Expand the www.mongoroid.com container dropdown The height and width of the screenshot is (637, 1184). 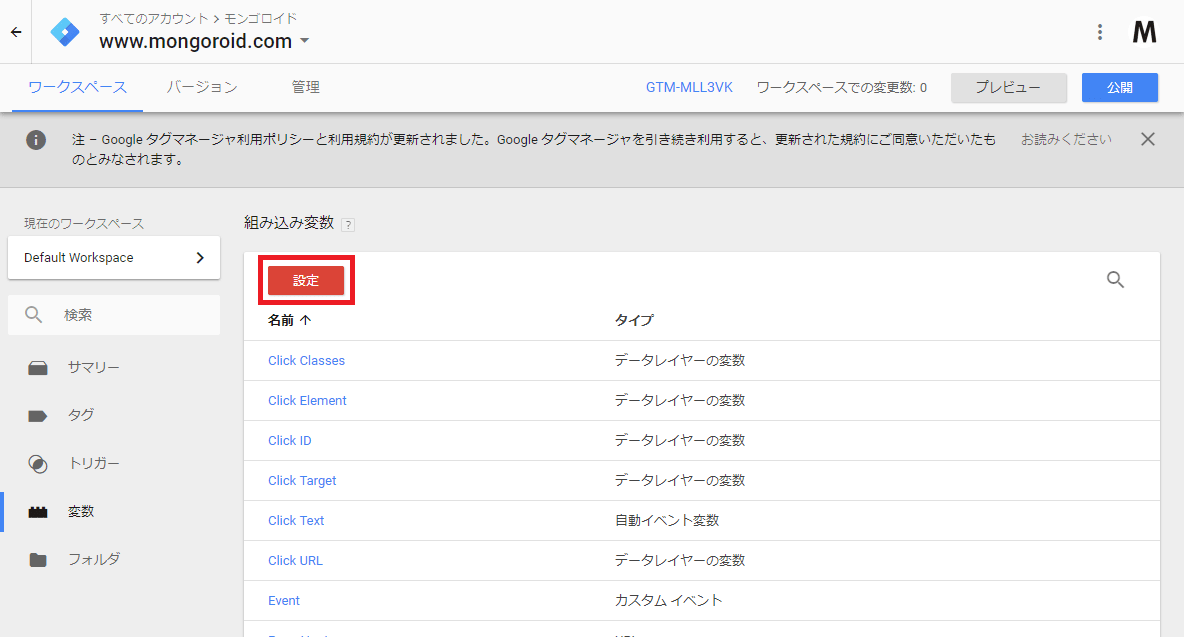coord(304,41)
